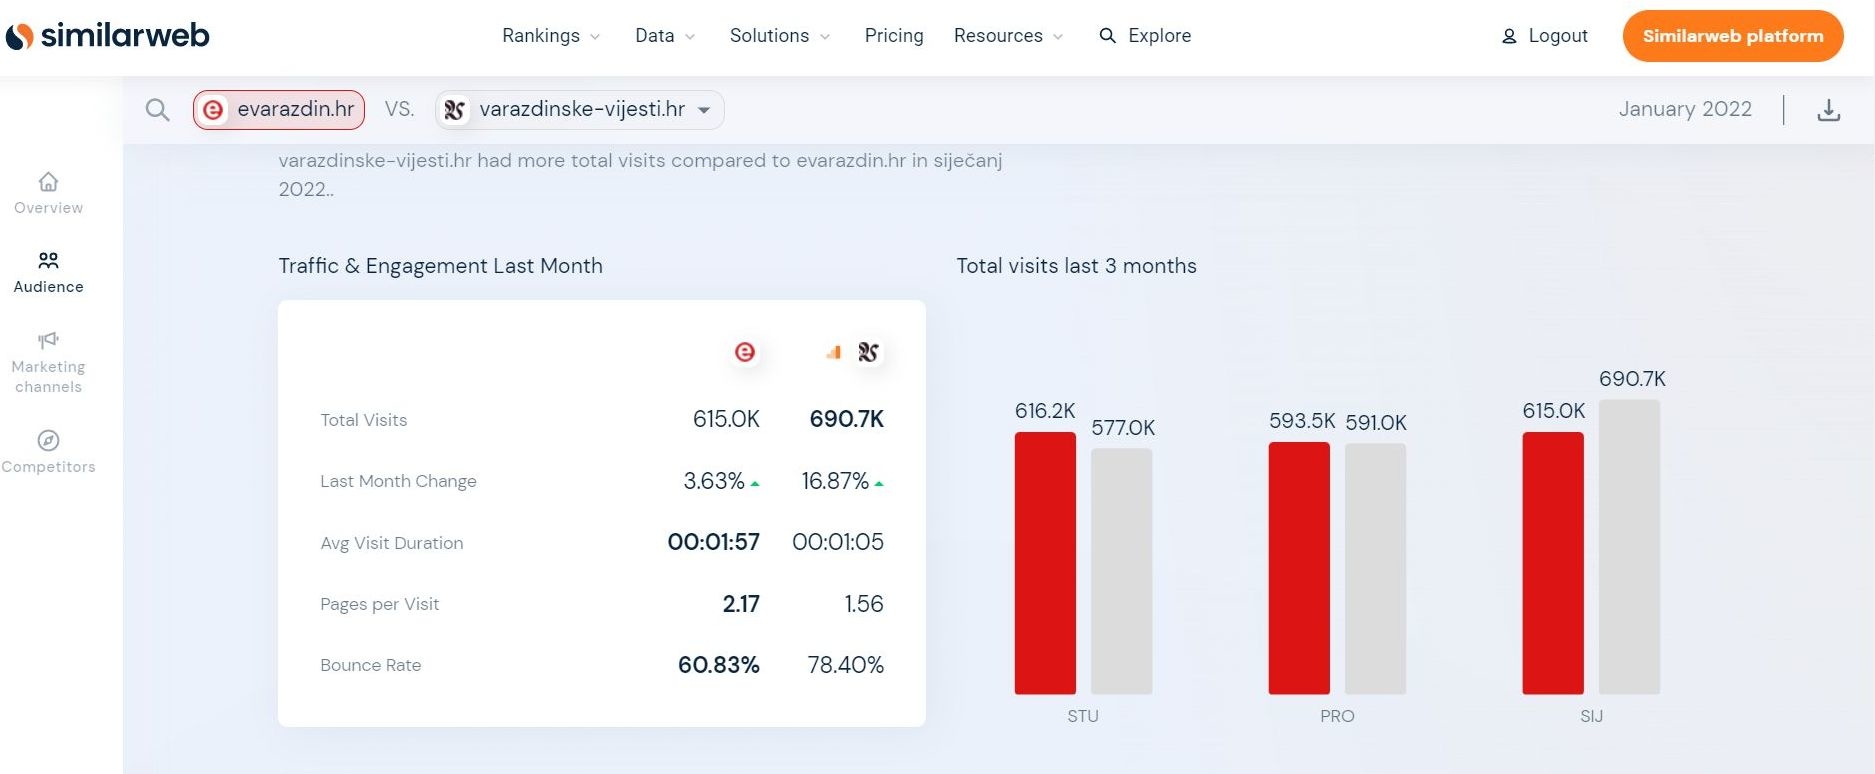This screenshot has width=1875, height=774.
Task: Click the varazdinske-vijesti icon in table header
Action: (x=869, y=352)
